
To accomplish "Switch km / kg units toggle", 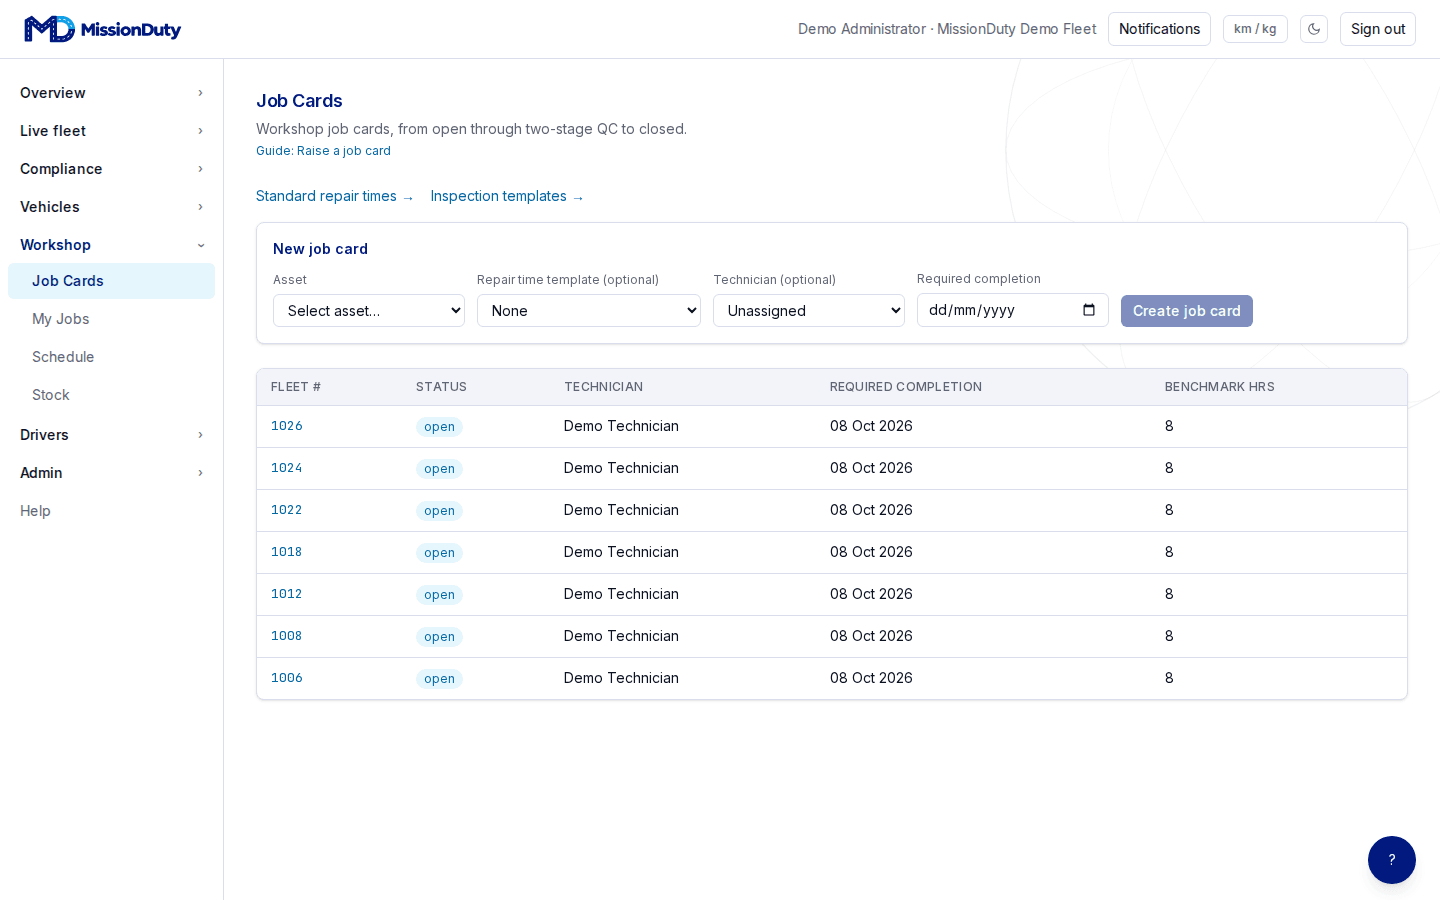I will point(1255,29).
